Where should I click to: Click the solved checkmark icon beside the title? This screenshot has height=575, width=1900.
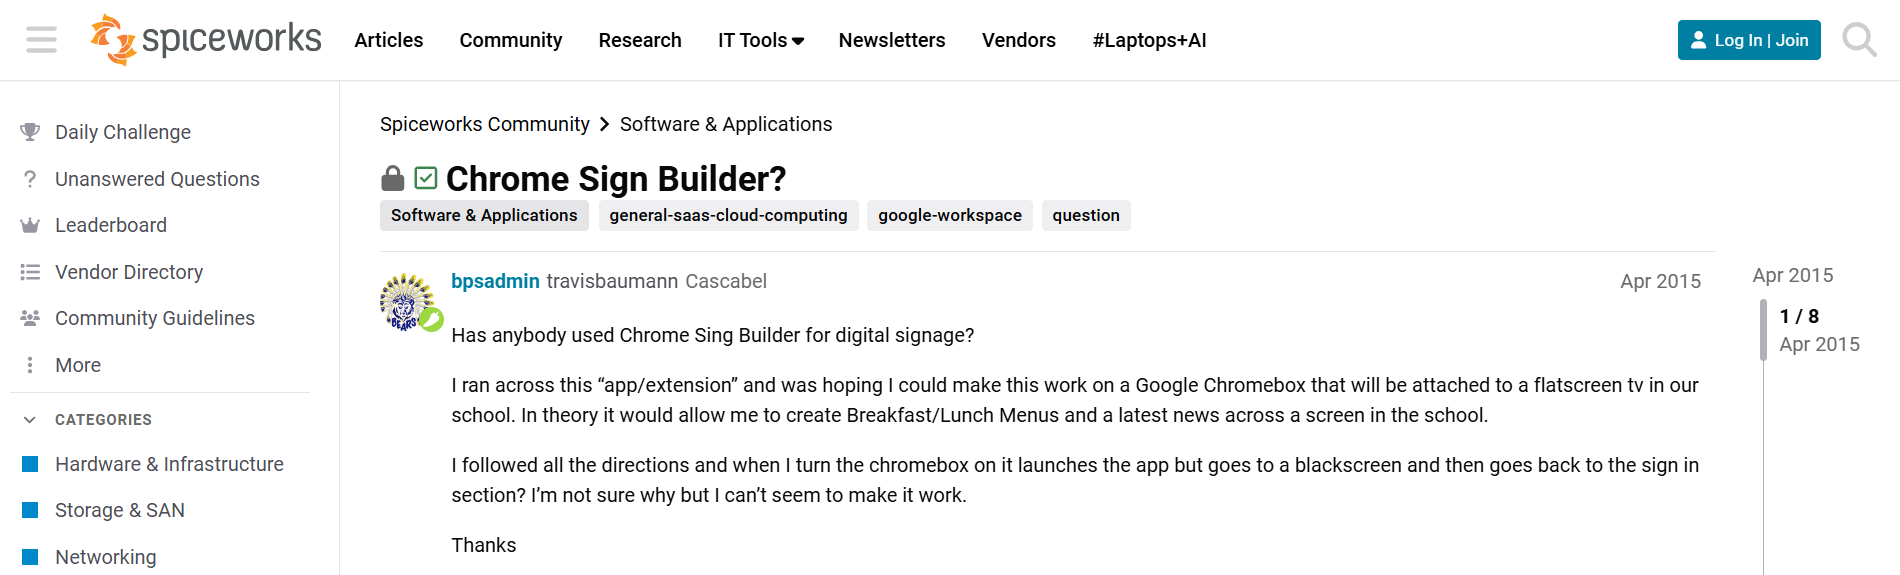(426, 178)
